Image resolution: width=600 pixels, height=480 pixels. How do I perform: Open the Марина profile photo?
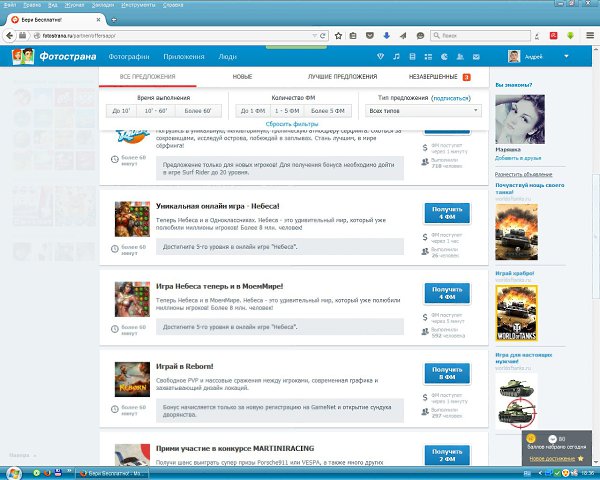click(x=520, y=119)
